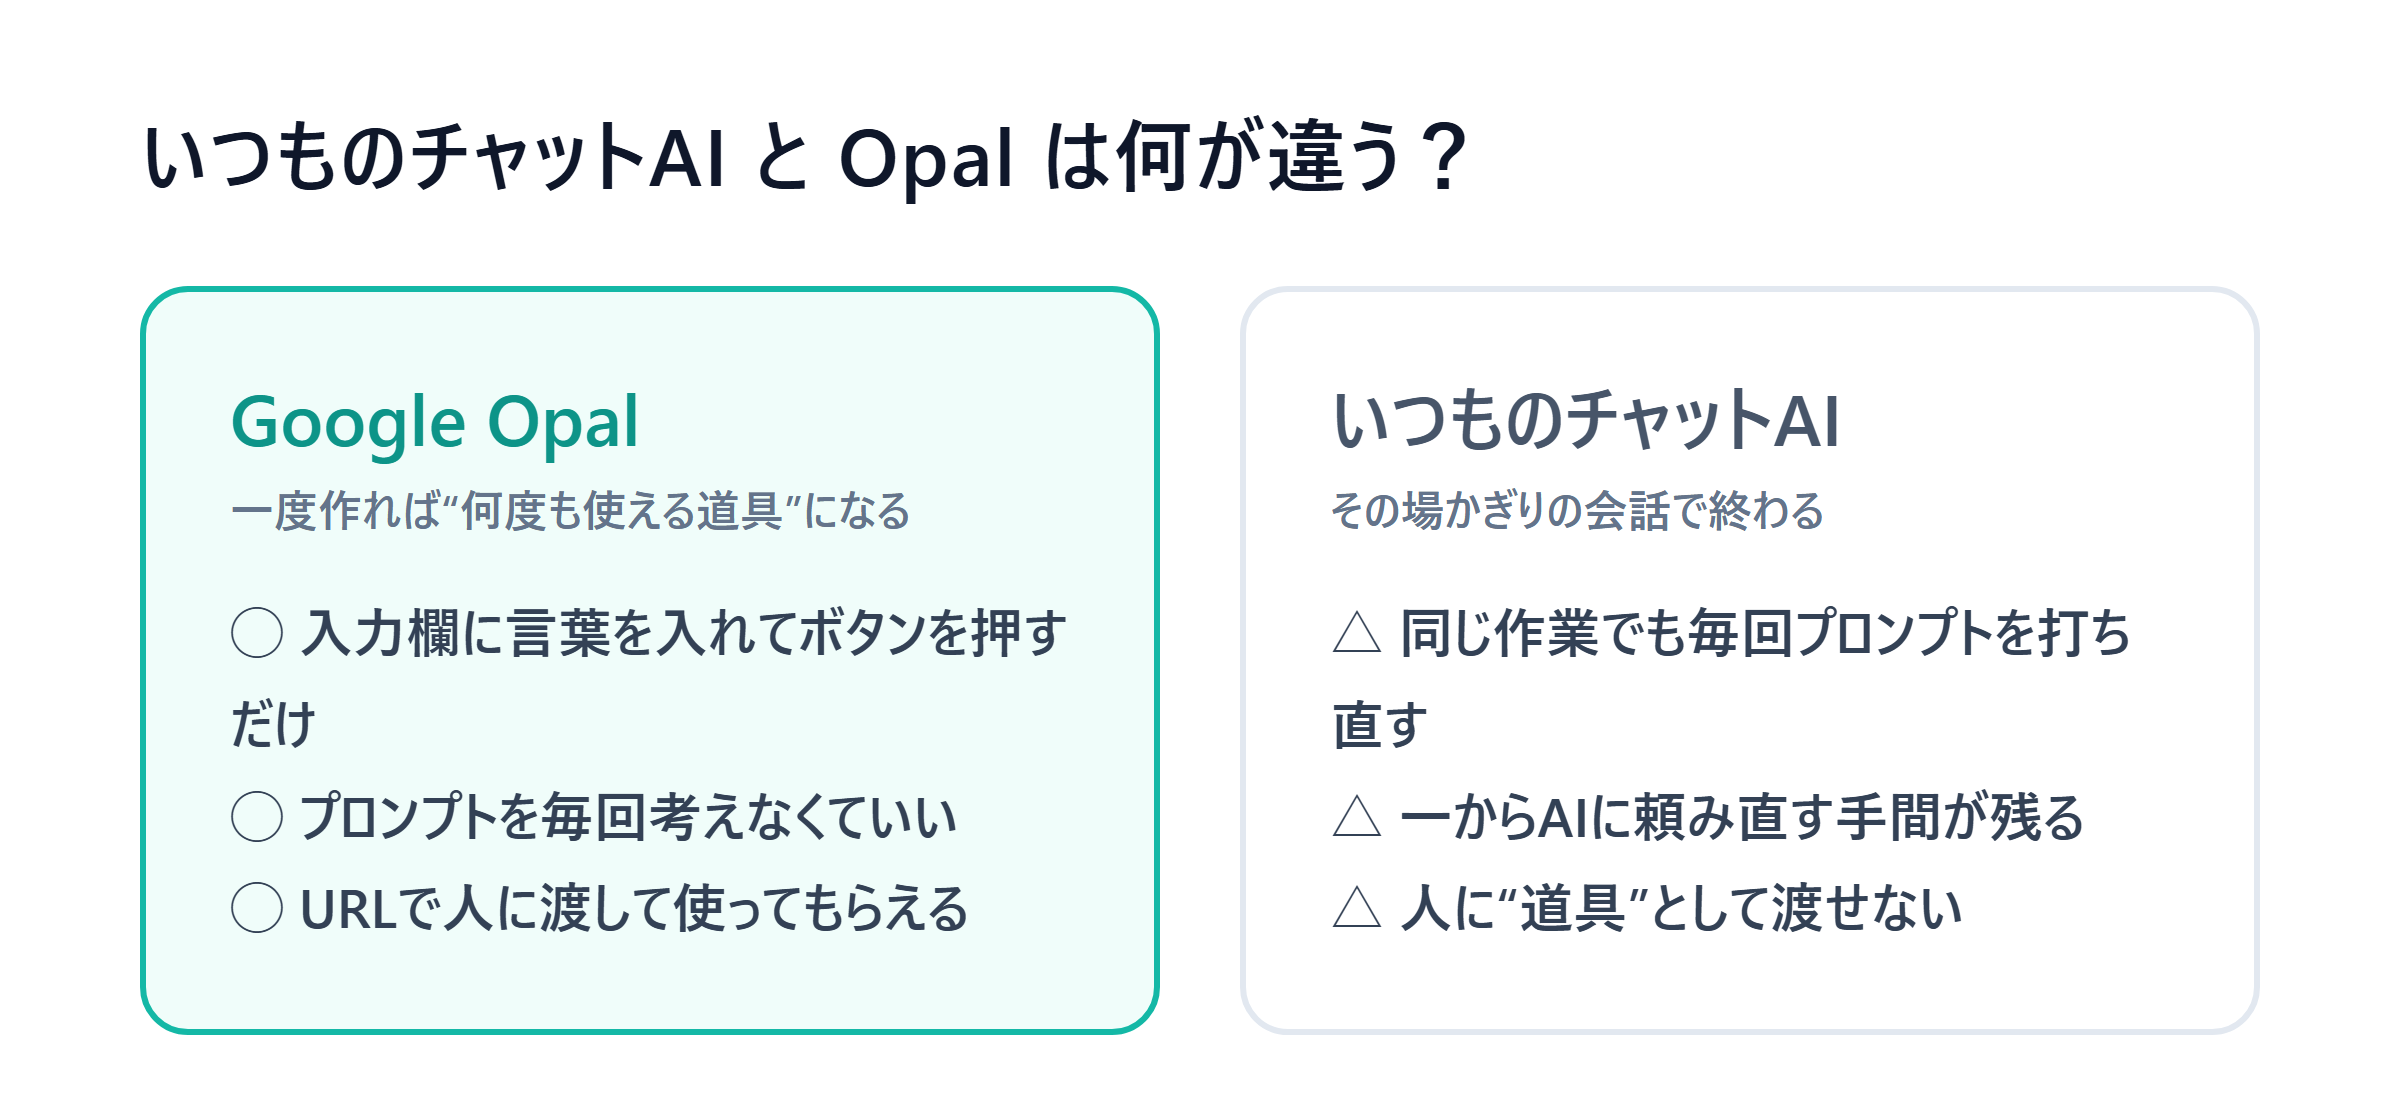The image size is (2400, 1120).
Task: Click the text 同じ作業でも毎回プロンプトを打ち
Action: coord(1765,634)
